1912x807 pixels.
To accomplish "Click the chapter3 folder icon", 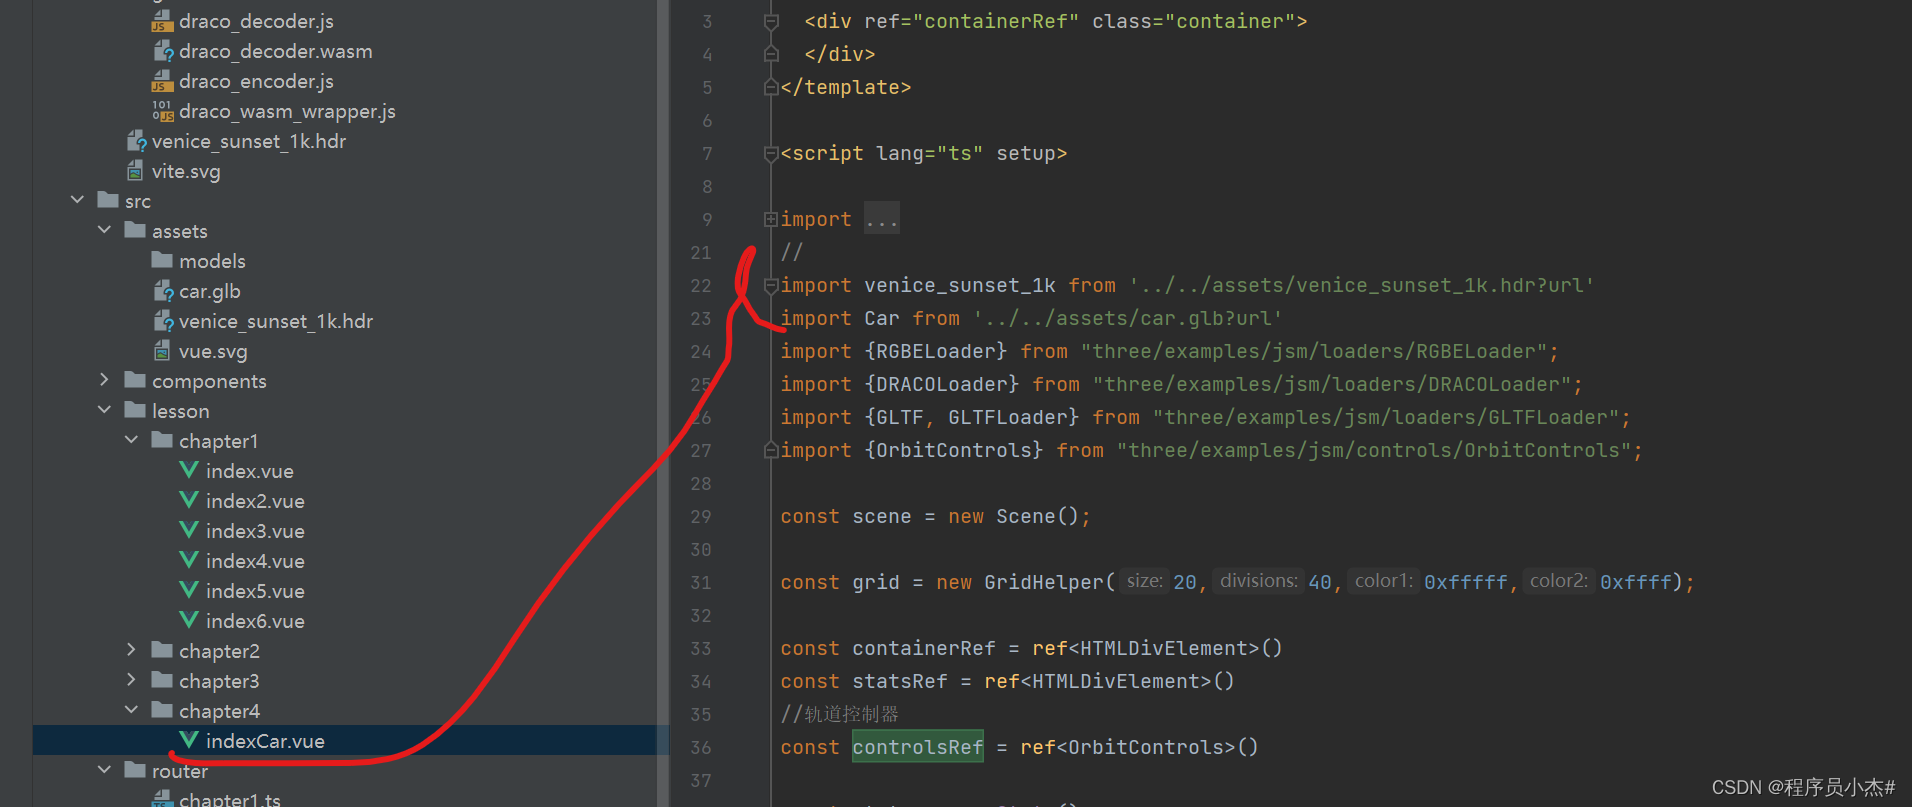I will click(162, 680).
